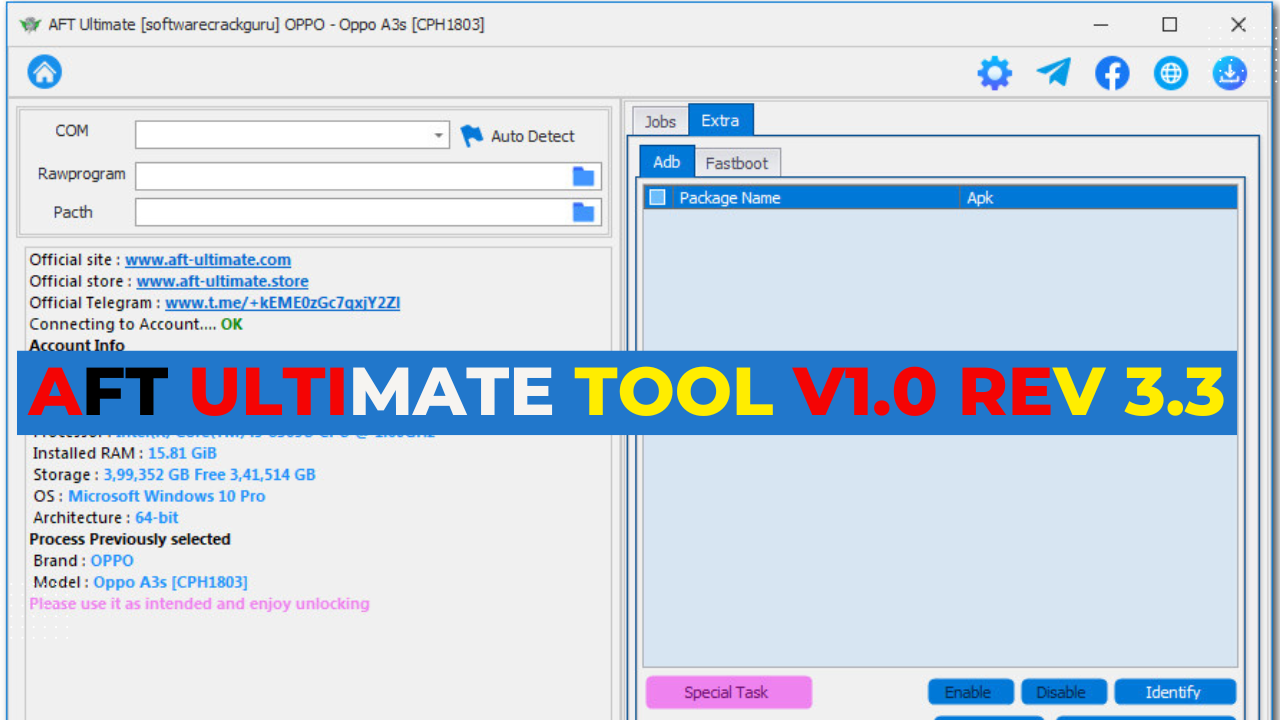The image size is (1280, 720).
Task: Select the '64-bit' architecture value
Action: (x=157, y=518)
